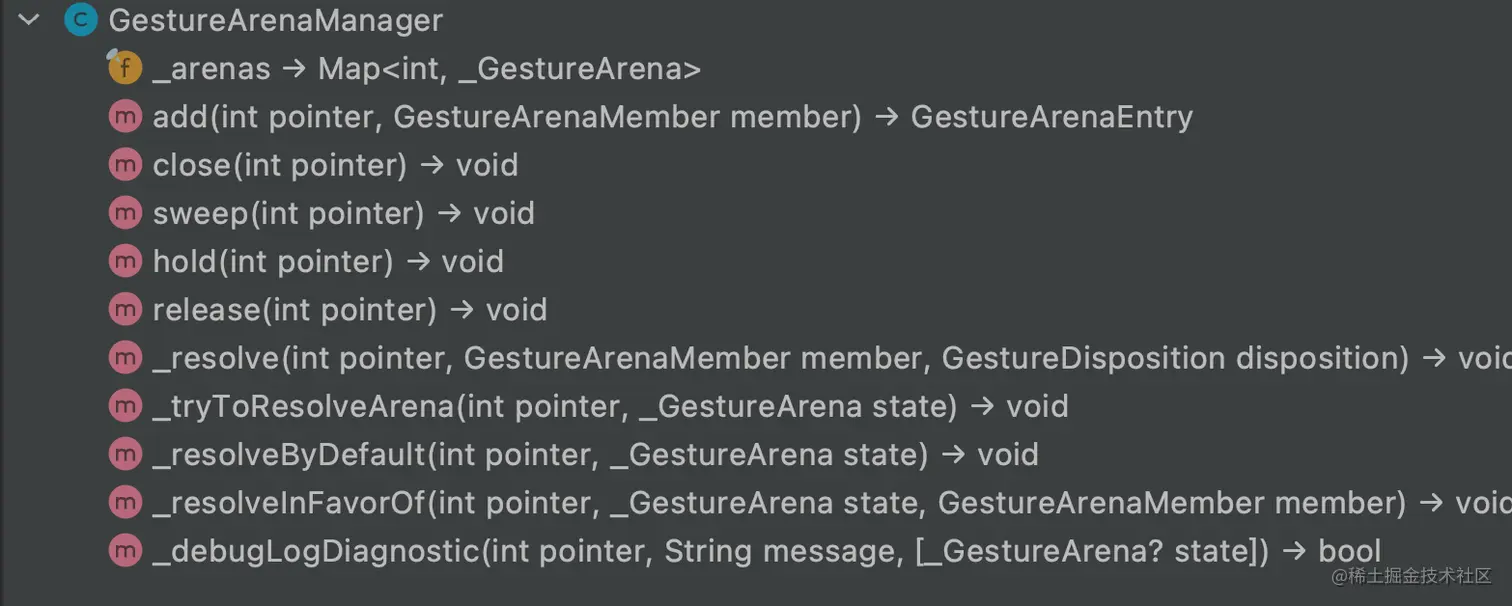Select the _resolveInFavorOf method entry
This screenshot has width=1512, height=606.
point(832,502)
